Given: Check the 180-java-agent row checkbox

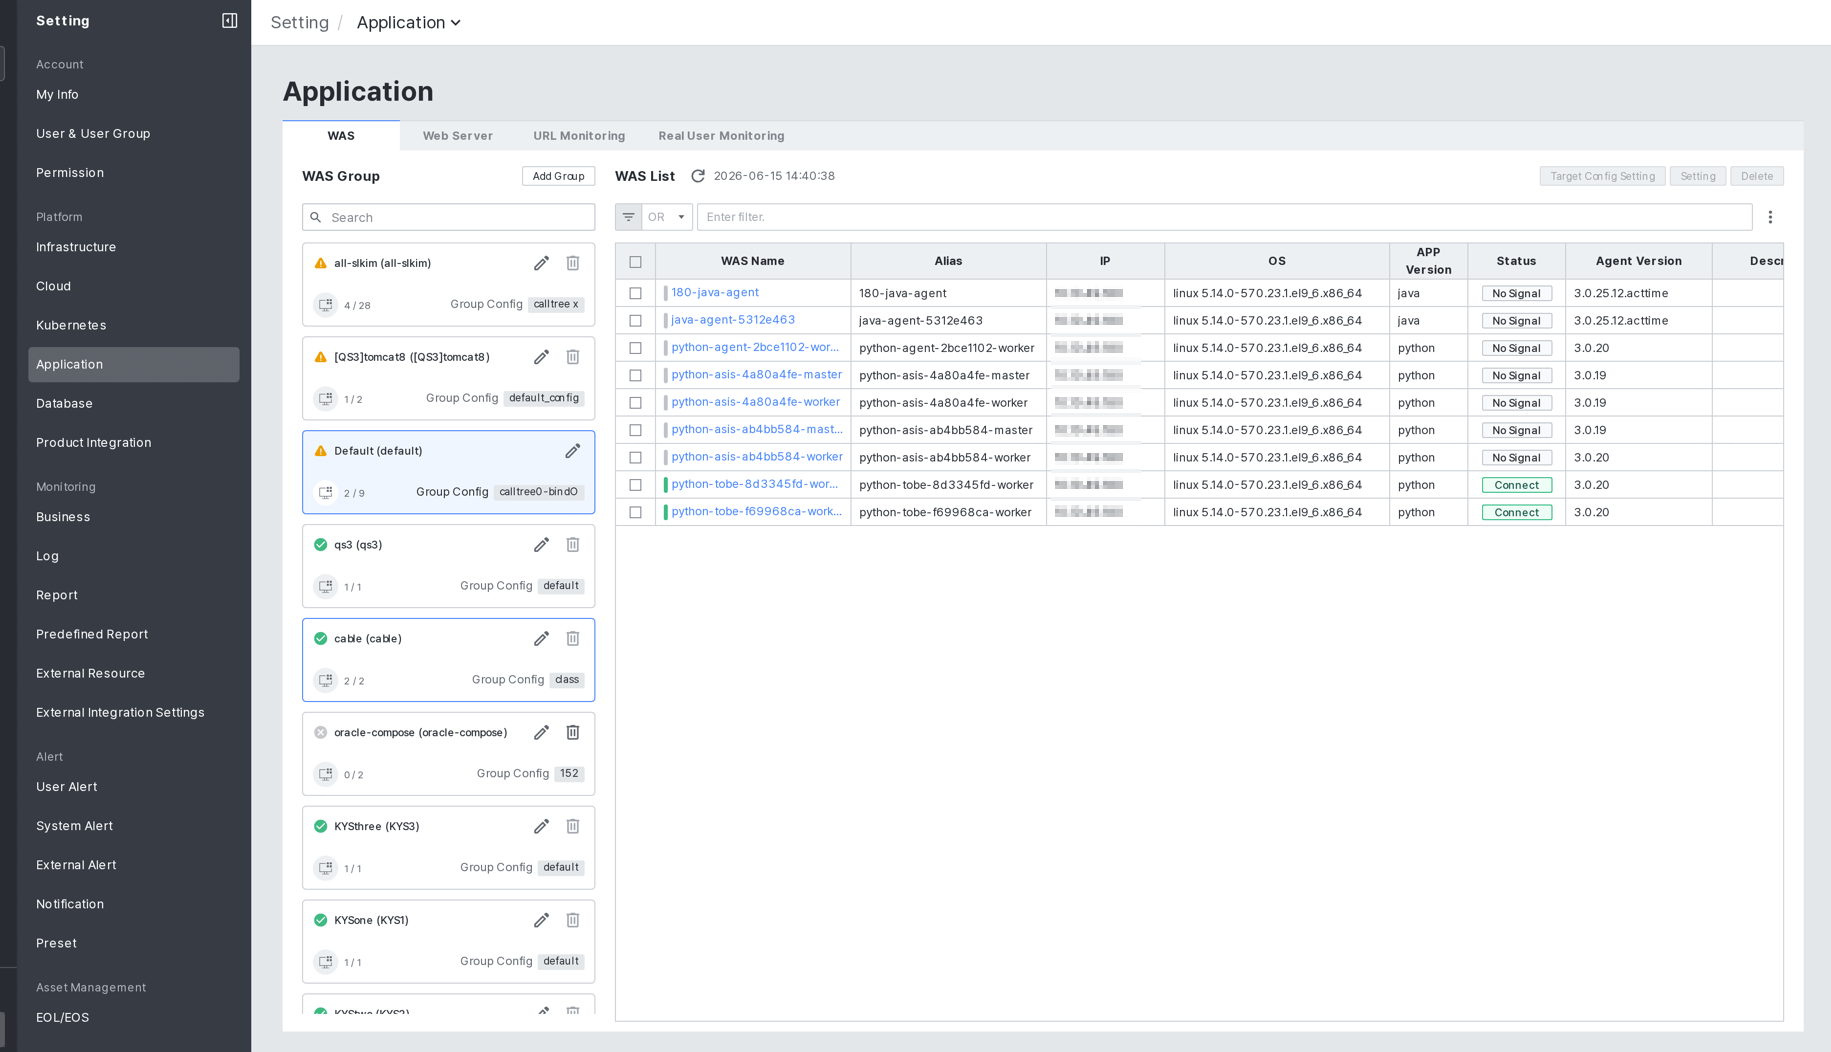Looking at the screenshot, I should click(635, 293).
